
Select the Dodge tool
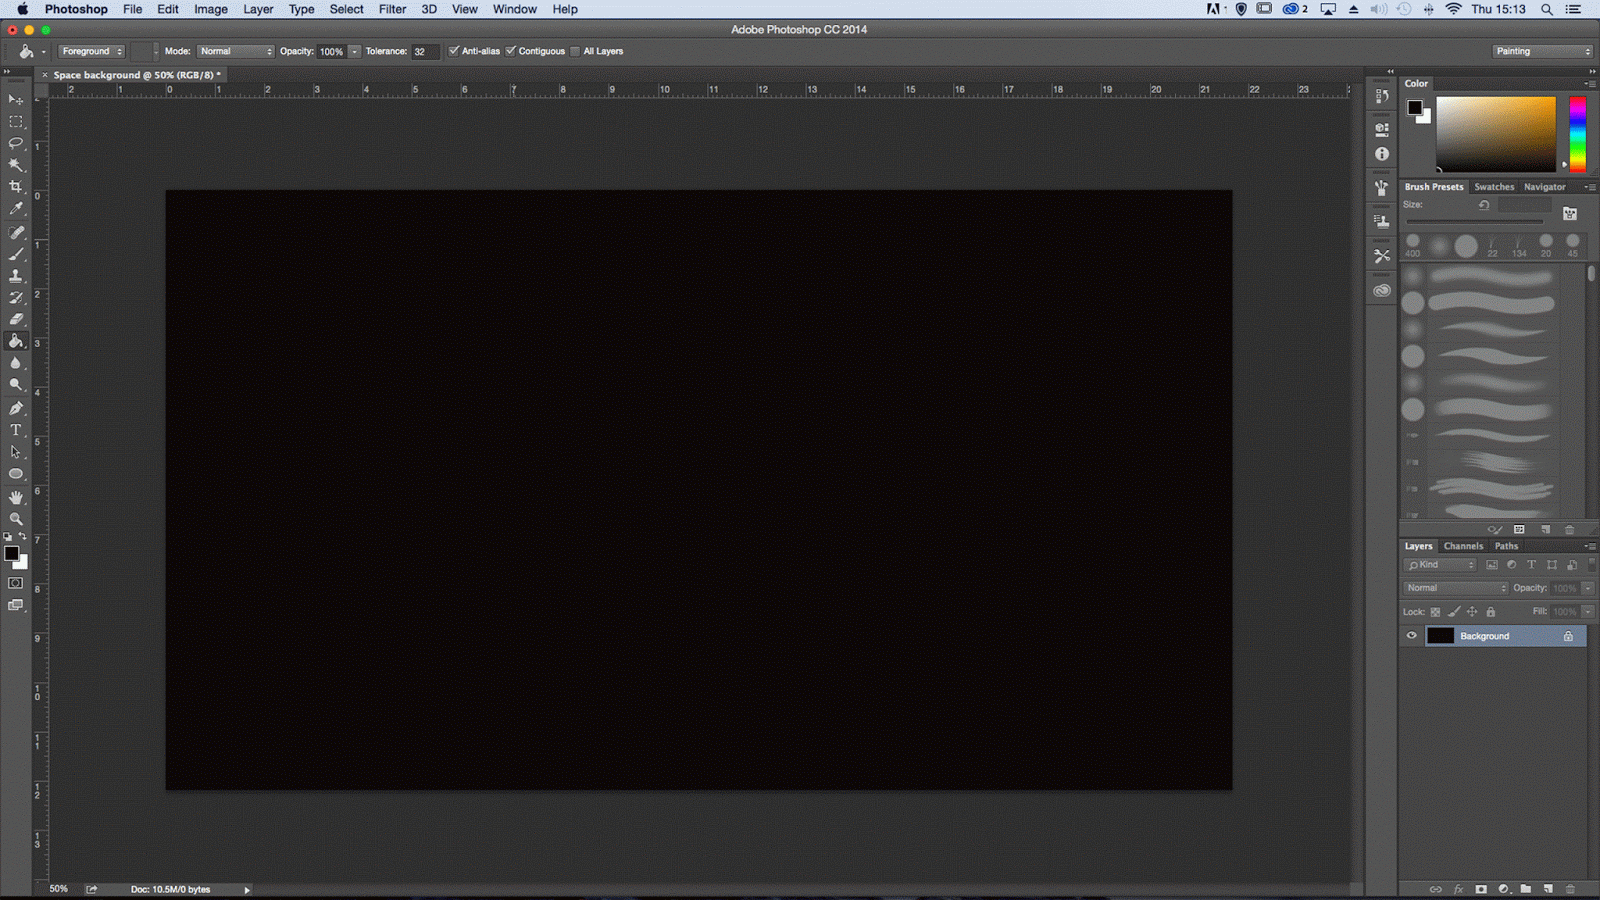click(x=16, y=385)
